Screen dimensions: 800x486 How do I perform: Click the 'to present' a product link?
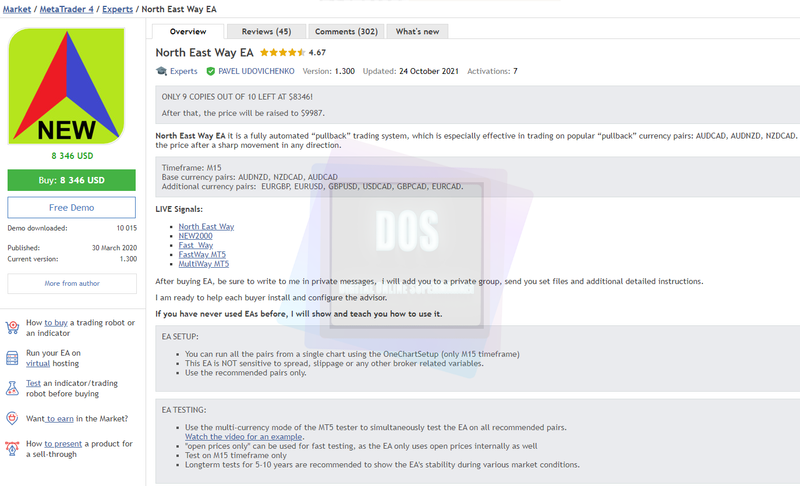click(63, 444)
